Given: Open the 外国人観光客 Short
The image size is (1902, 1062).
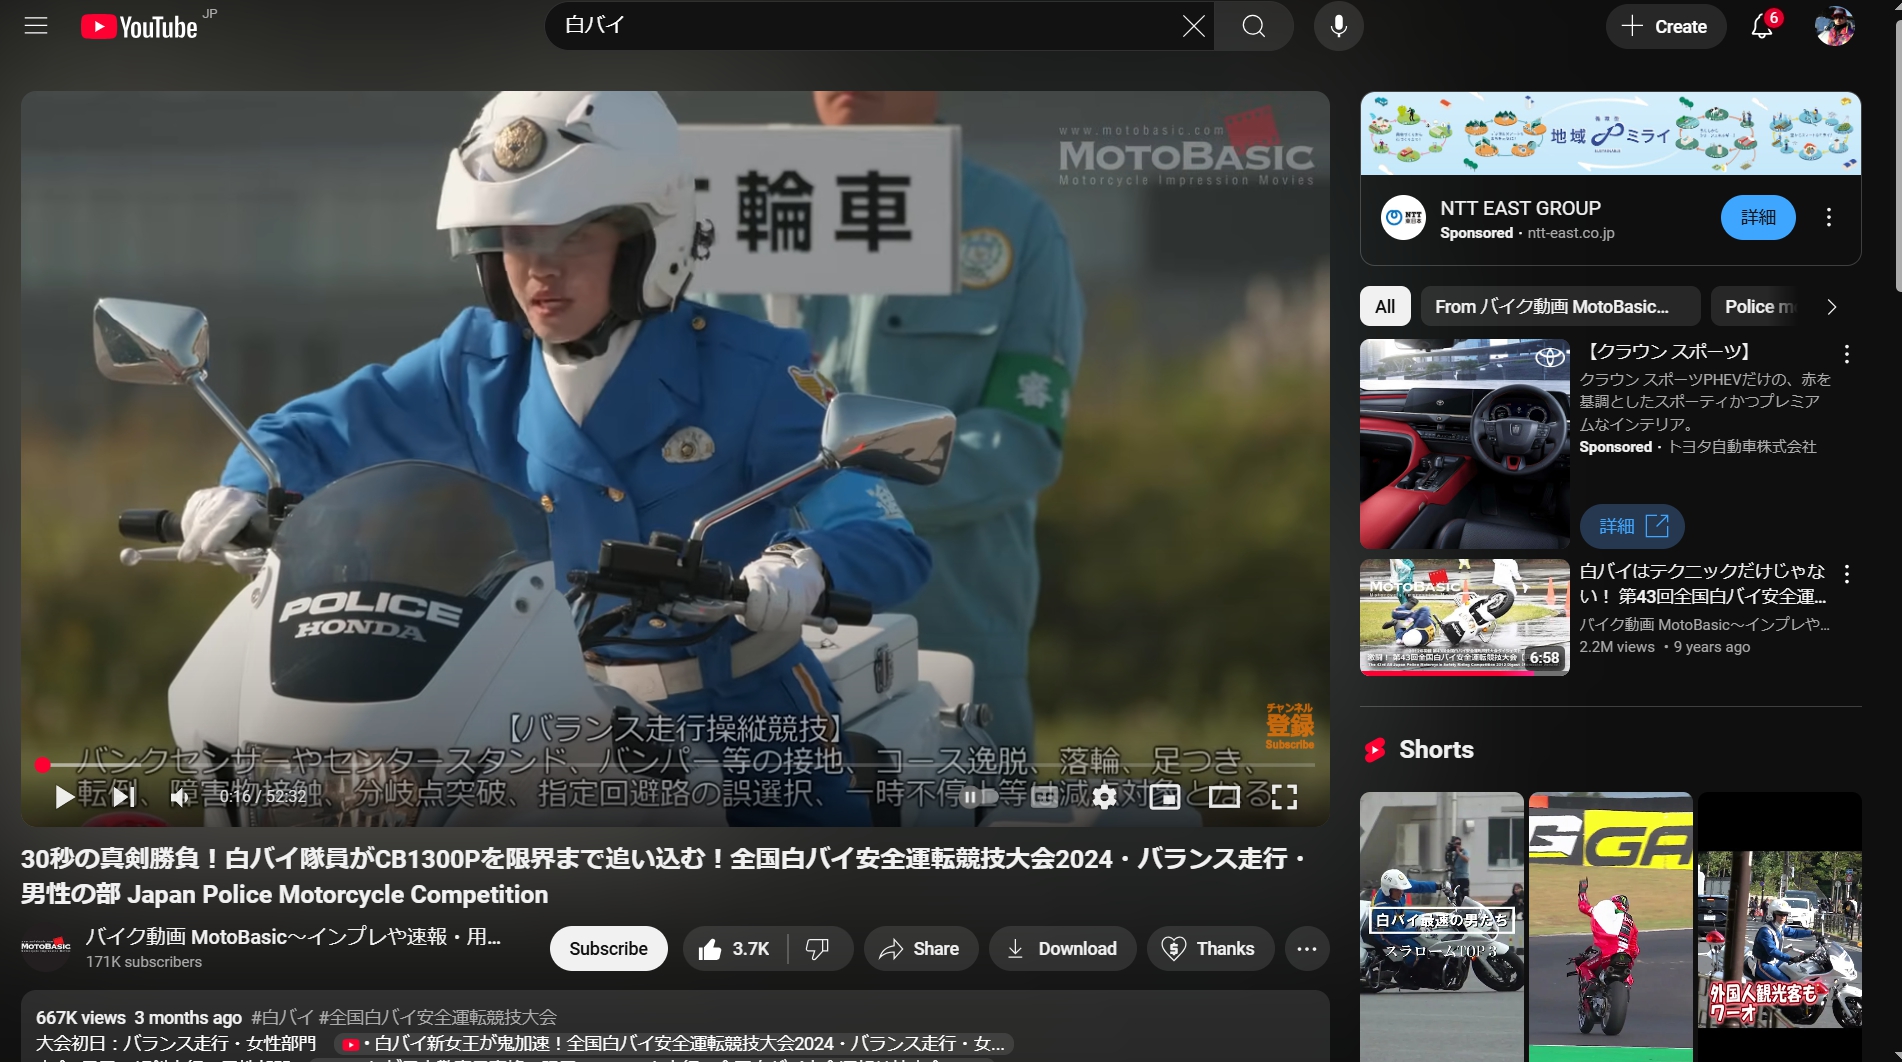Looking at the screenshot, I should [1780, 926].
